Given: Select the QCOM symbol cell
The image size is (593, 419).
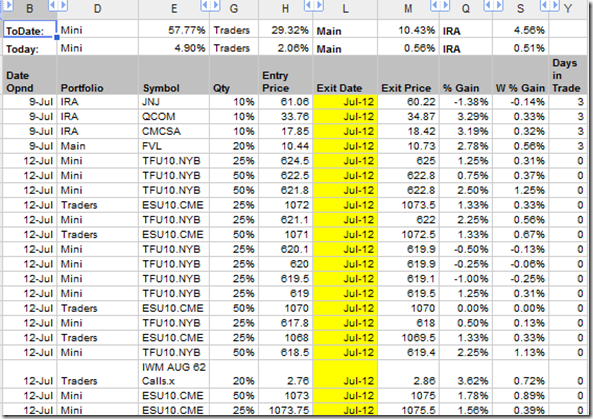Looking at the screenshot, I should pyautogui.click(x=174, y=116).
